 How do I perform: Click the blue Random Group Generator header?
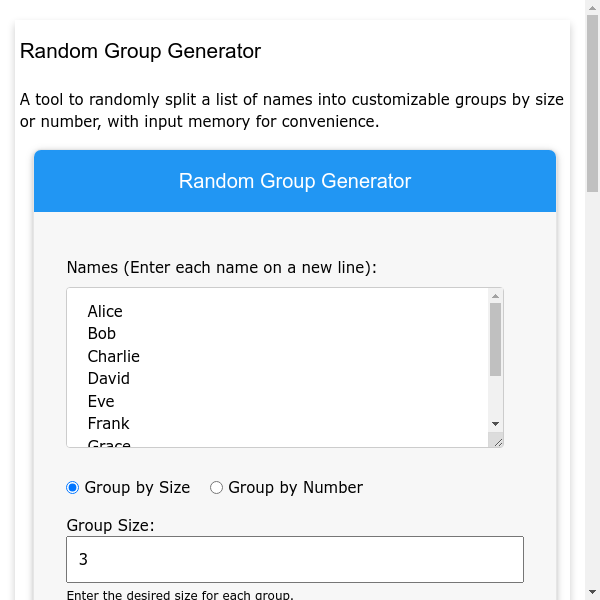[x=295, y=181]
